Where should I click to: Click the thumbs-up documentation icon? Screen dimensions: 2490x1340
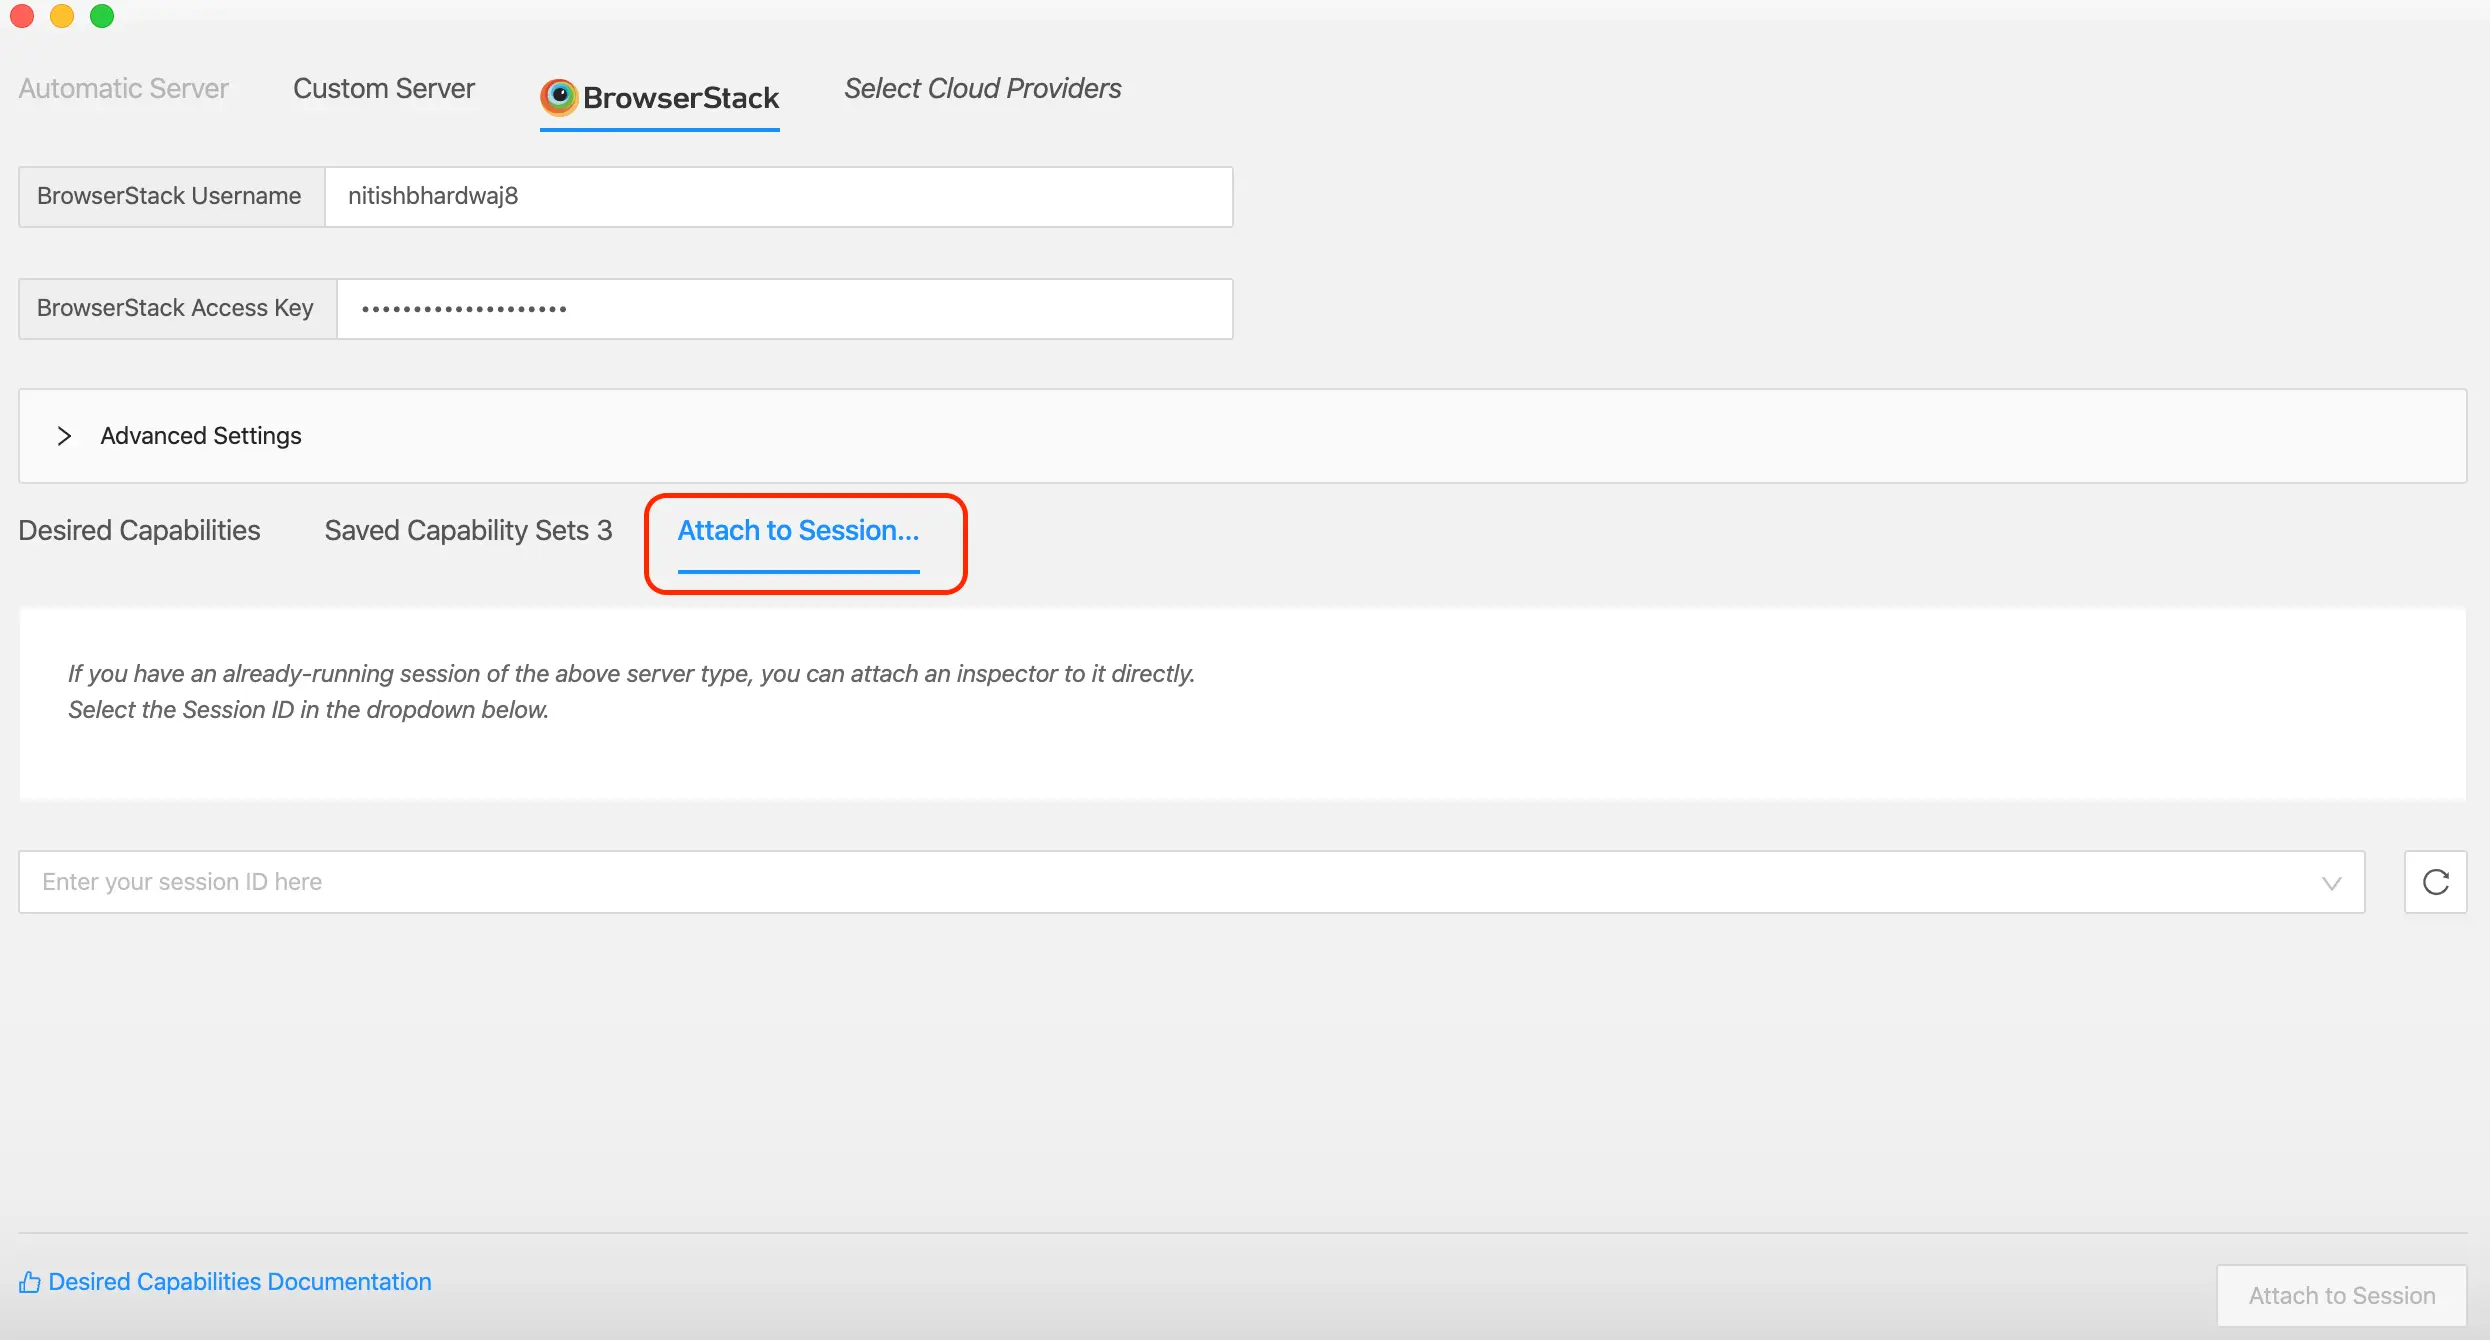coord(30,1282)
